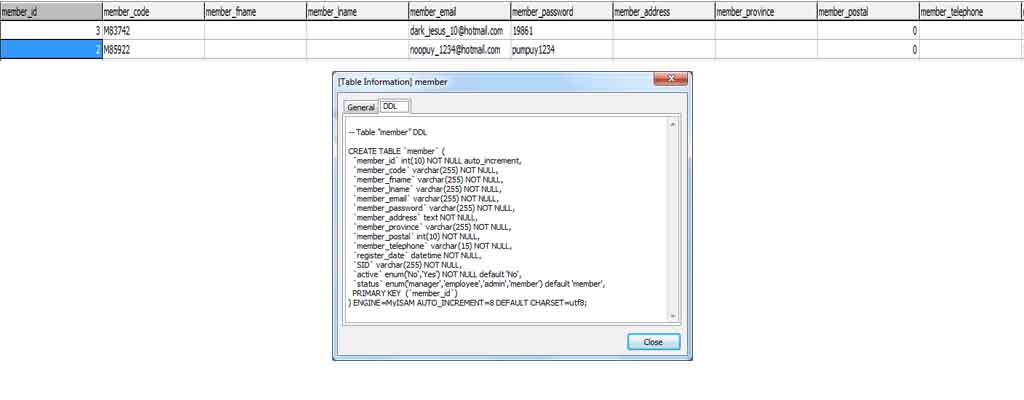Image resolution: width=1024 pixels, height=400 pixels.
Task: Click the member_postal column header
Action: [868, 12]
